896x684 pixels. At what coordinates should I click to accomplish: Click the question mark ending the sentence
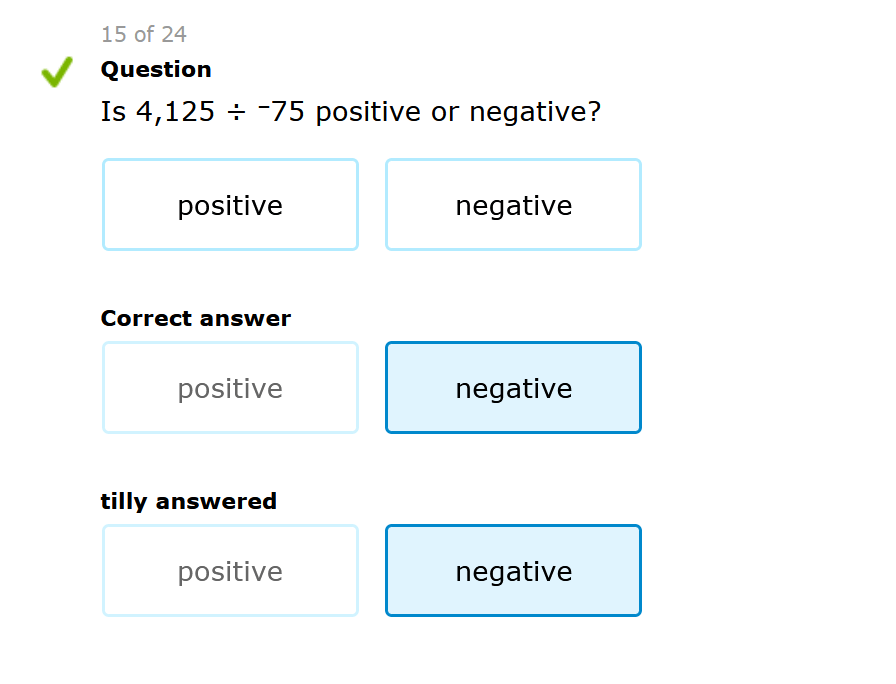coord(595,112)
